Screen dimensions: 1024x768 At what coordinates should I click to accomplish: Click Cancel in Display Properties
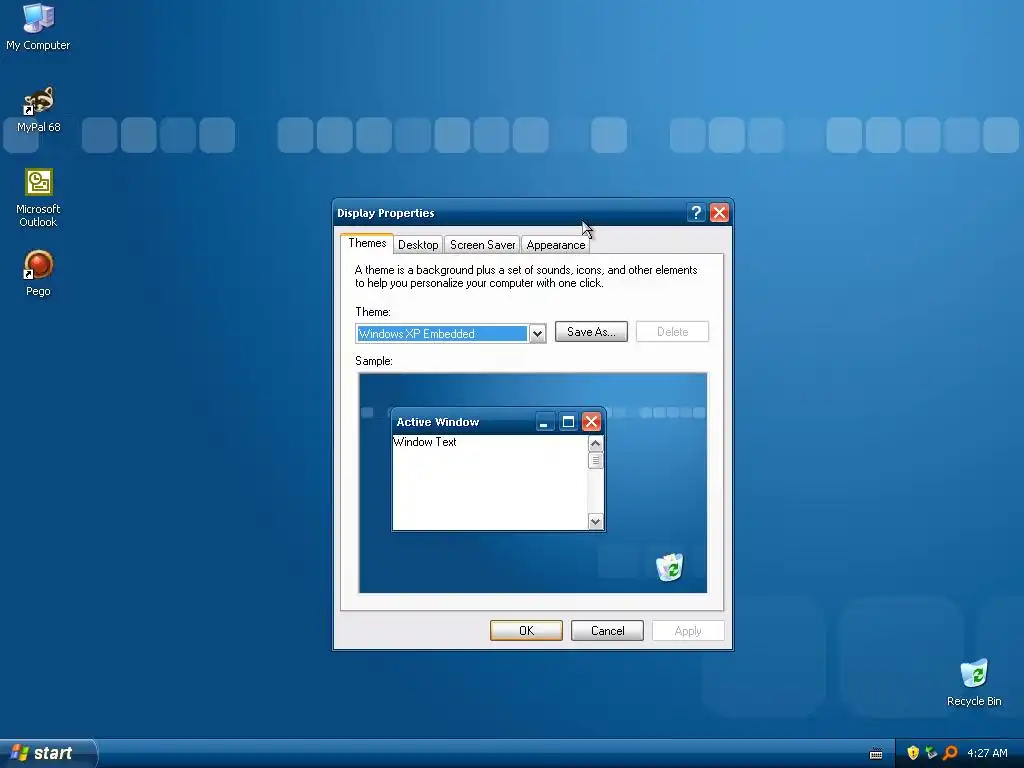click(607, 631)
